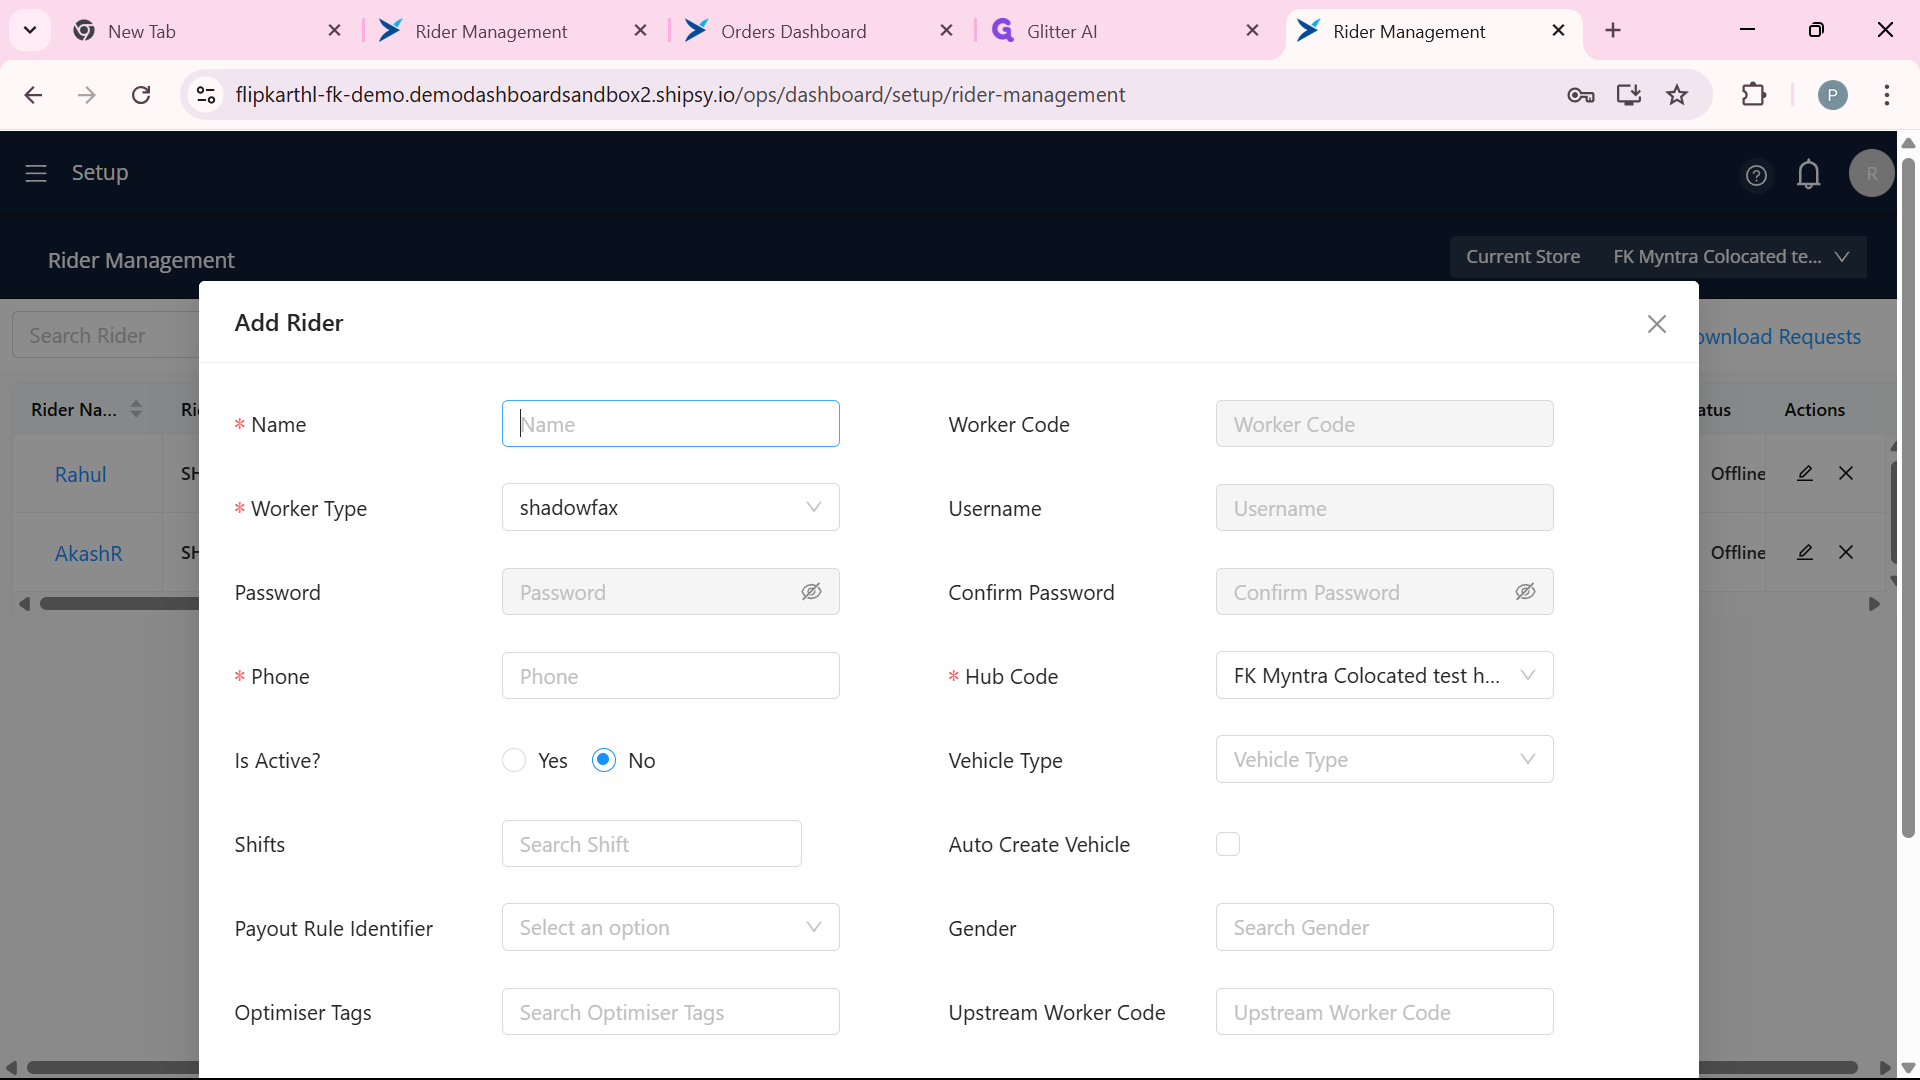Expand the Worker Type shadowfax dropdown
This screenshot has height=1080, width=1920.
click(671, 508)
